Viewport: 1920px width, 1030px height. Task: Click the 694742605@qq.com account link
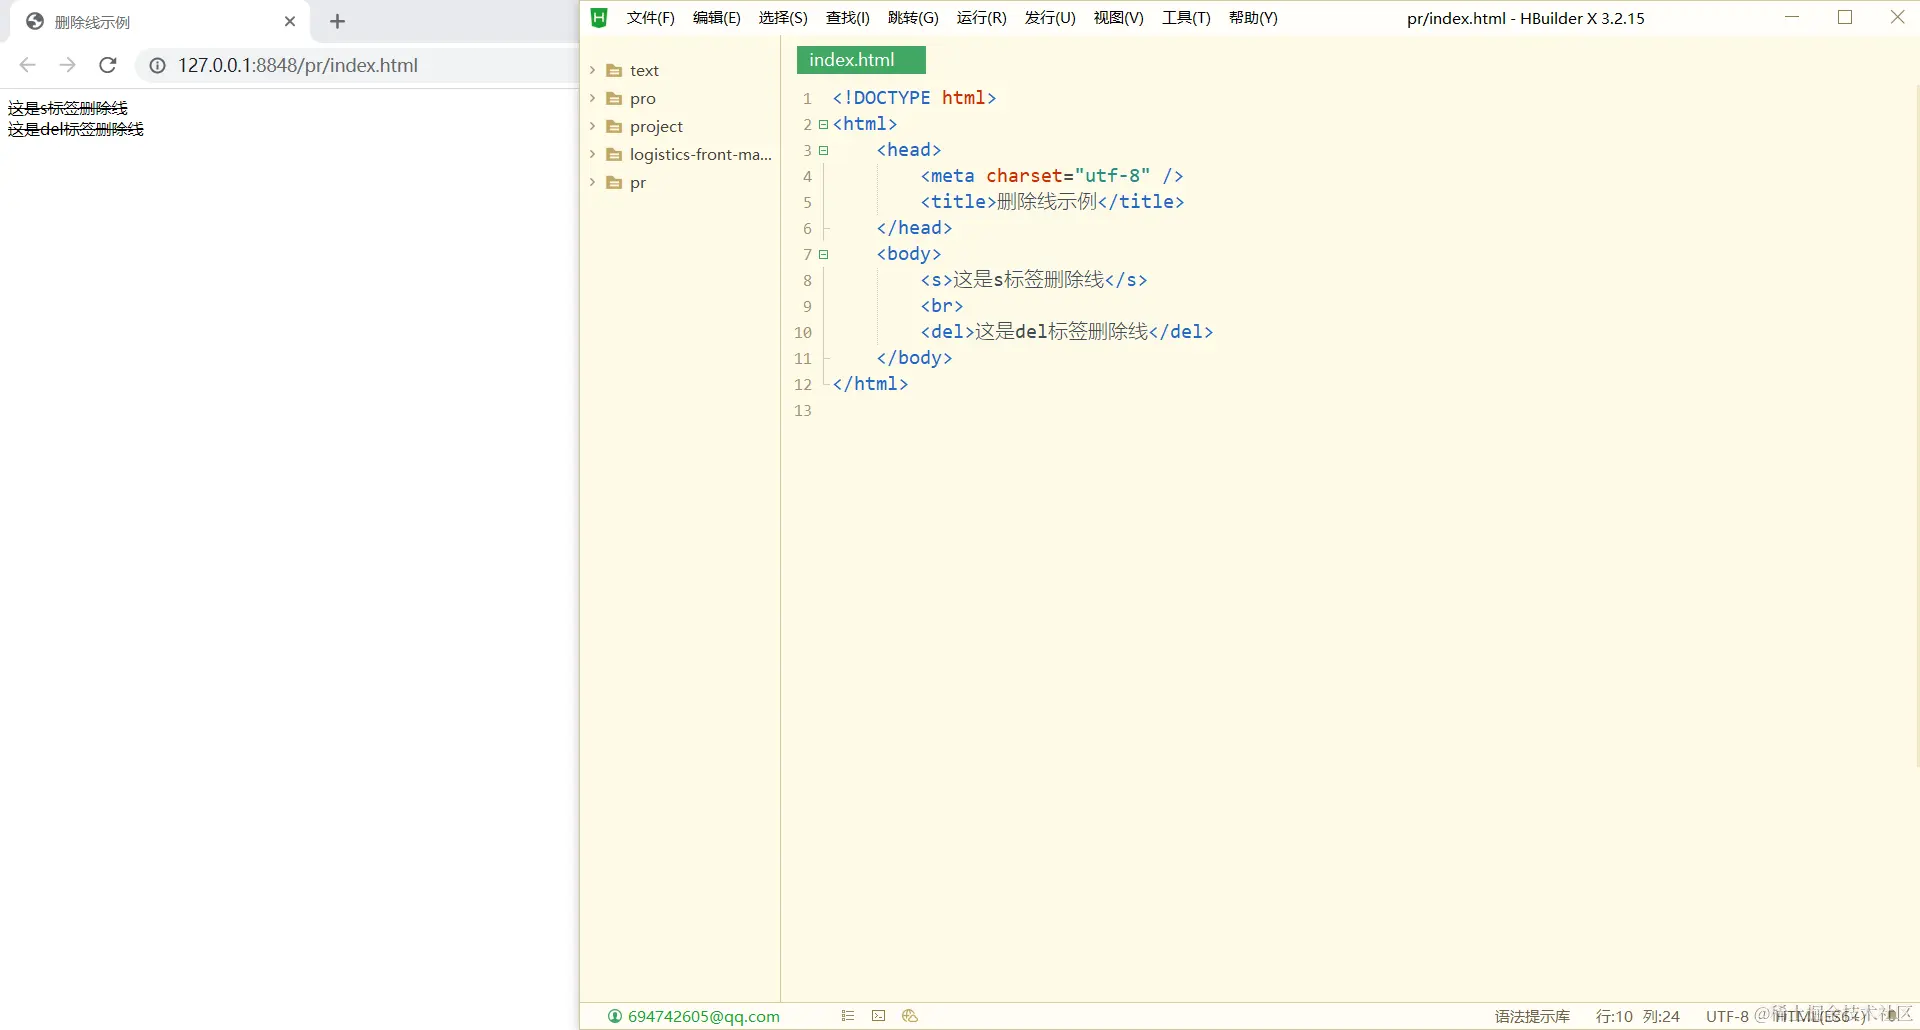tap(704, 1017)
